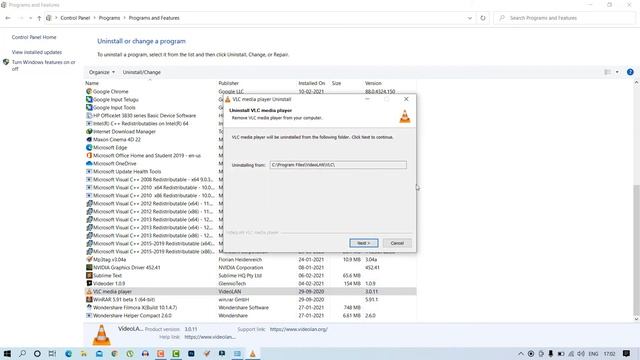This screenshot has width=640, height=360.
Task: Open the blue Help icon
Action: (630, 72)
